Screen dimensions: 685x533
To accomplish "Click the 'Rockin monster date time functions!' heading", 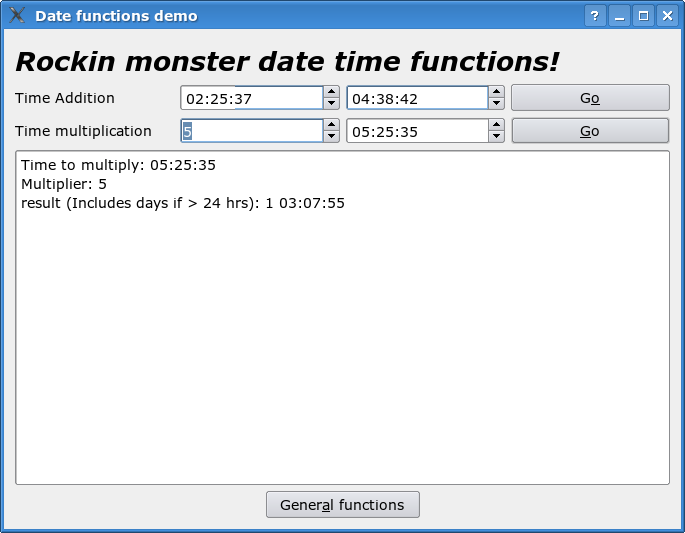I will 287,61.
